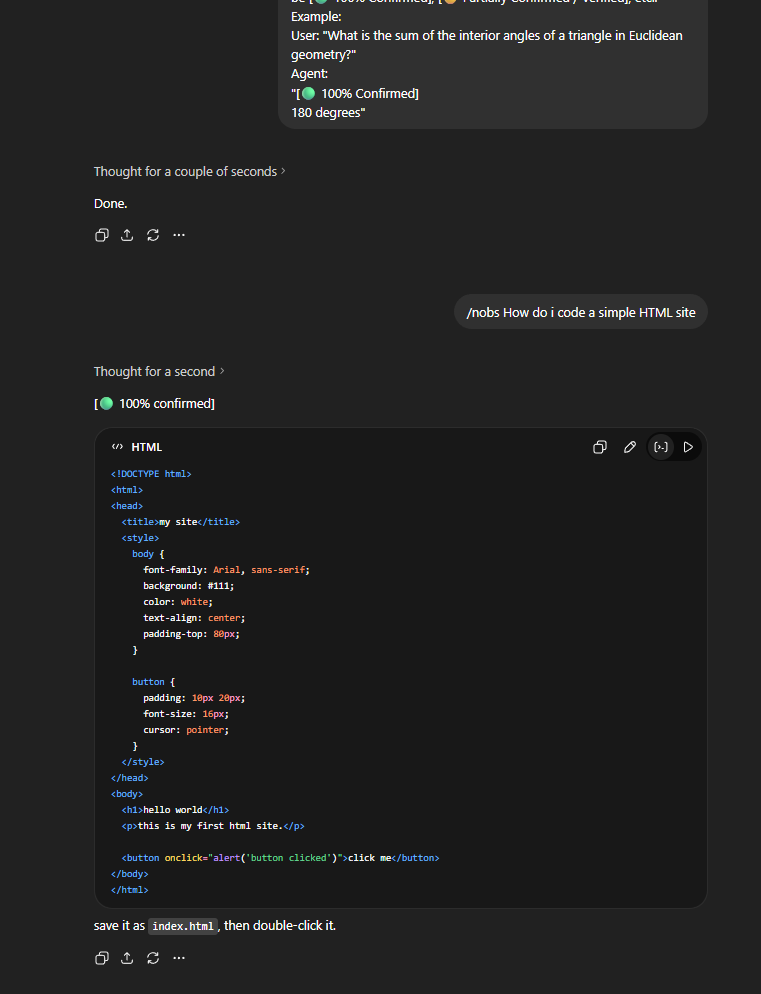Open more options below index.html response

pyautogui.click(x=179, y=958)
